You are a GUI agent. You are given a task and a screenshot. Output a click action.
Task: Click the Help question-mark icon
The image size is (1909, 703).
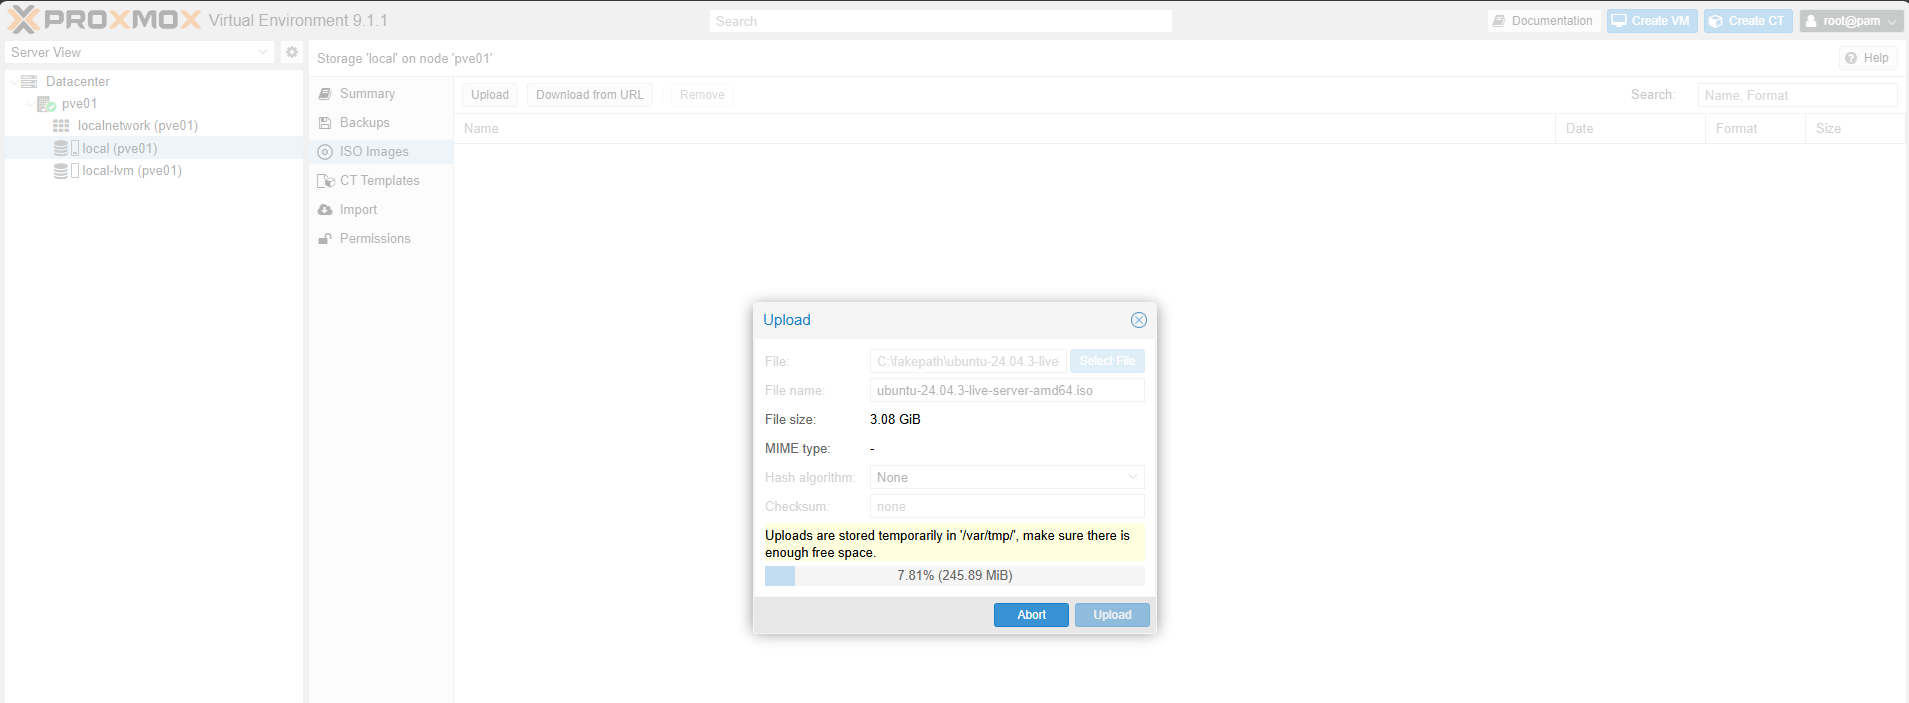pyautogui.click(x=1851, y=58)
